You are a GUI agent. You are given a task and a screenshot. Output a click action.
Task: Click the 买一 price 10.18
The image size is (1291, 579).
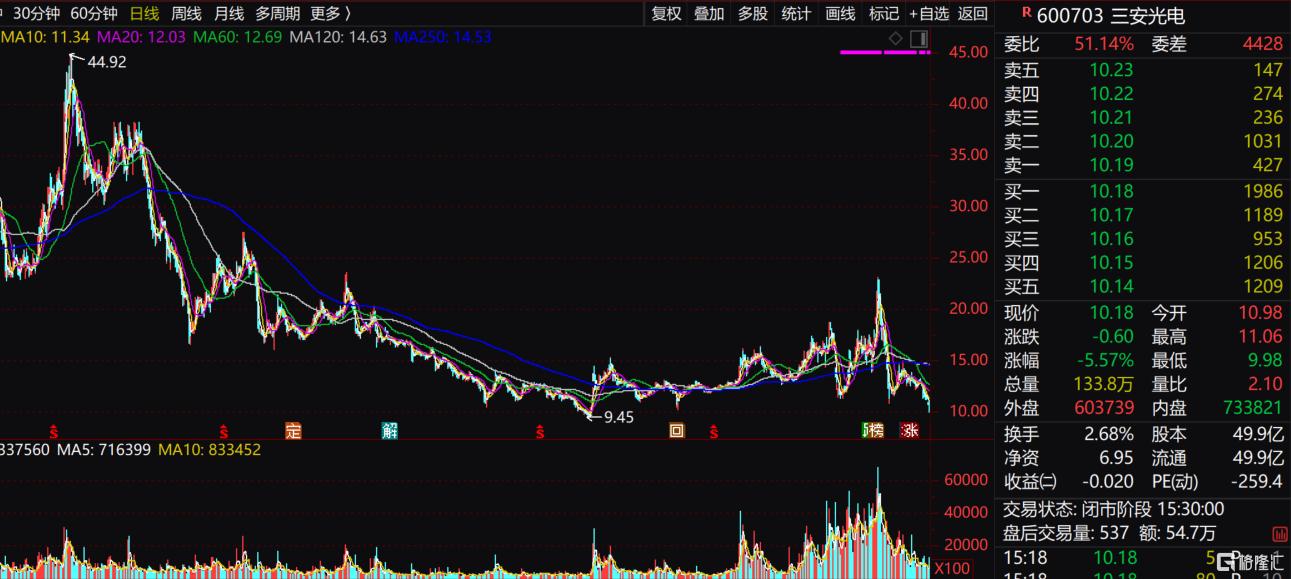click(x=1111, y=191)
